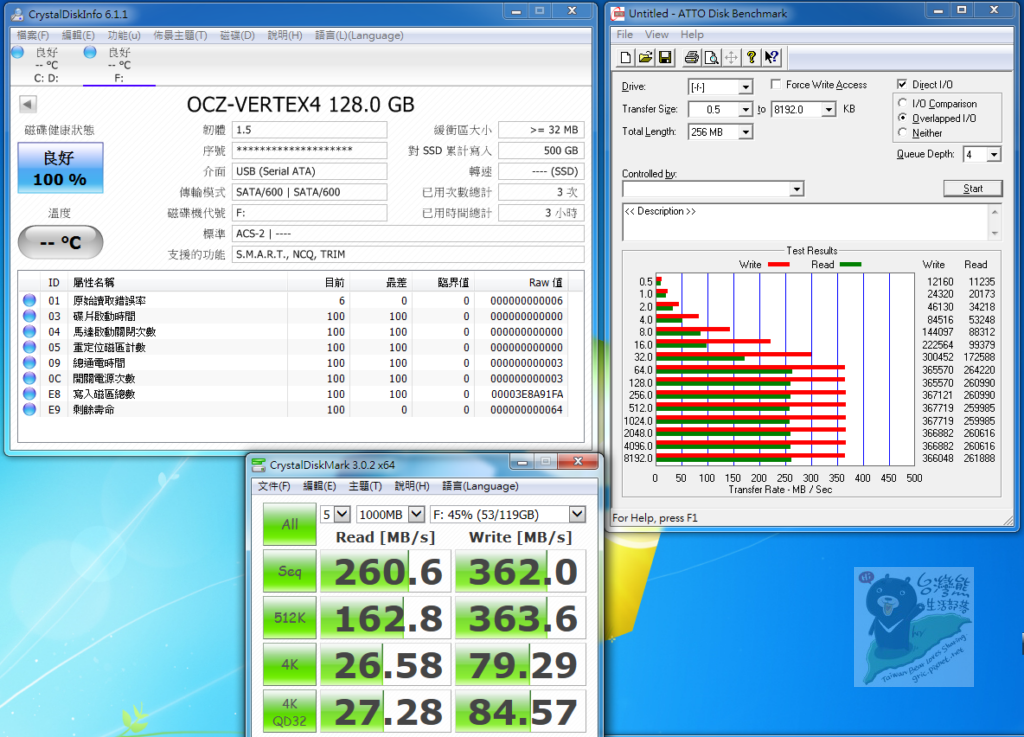
Task: Click the Save floppy disk icon
Action: coord(665,57)
